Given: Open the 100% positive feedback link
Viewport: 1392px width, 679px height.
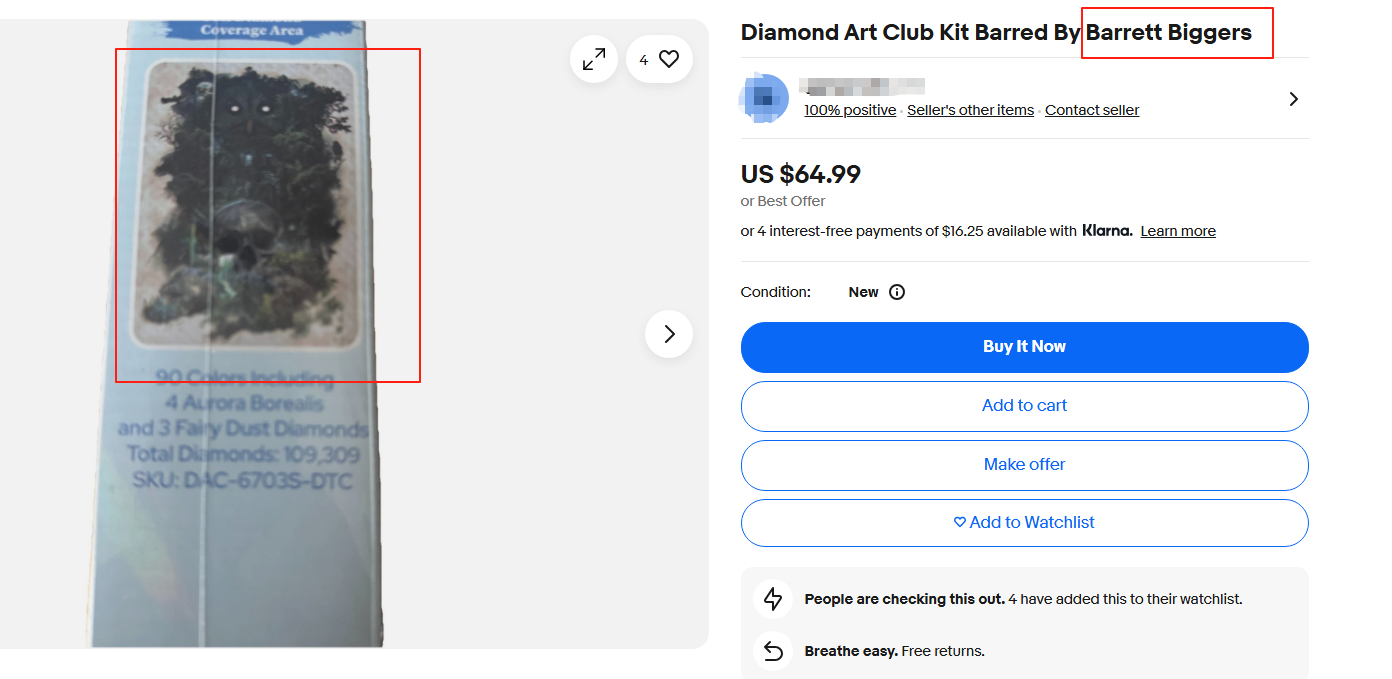Looking at the screenshot, I should pos(850,110).
